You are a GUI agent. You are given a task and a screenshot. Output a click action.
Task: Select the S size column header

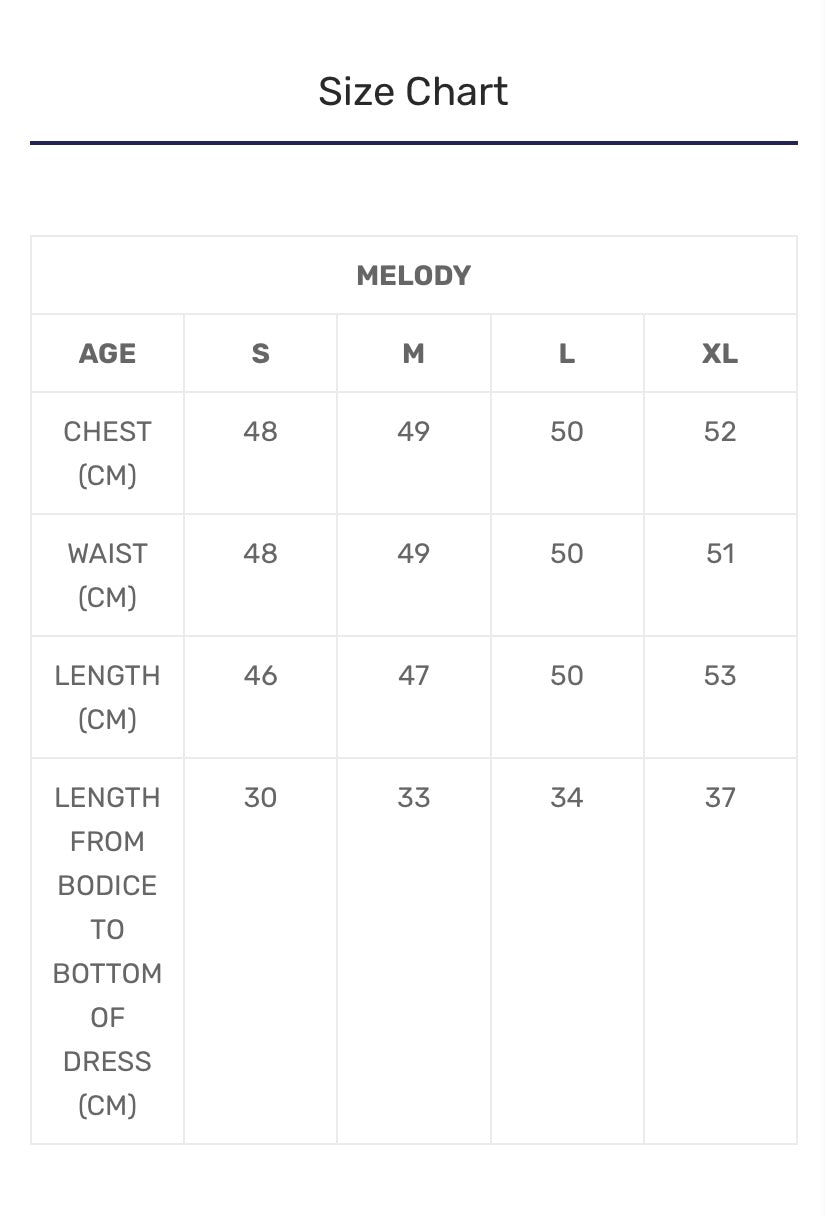click(260, 354)
